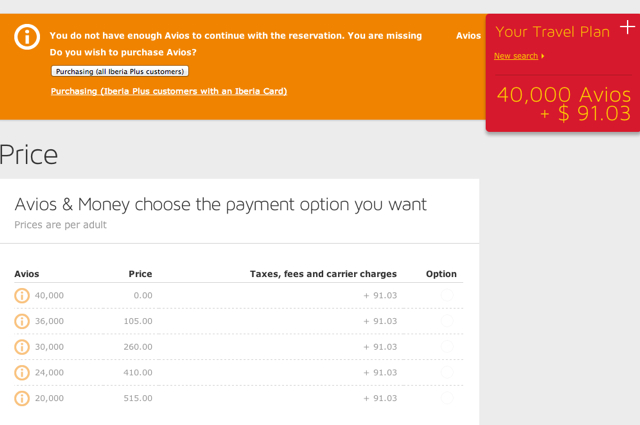This screenshot has height=425, width=640.
Task: Click Purchasing (all Iberia Plus customers) button
Action: (120, 71)
